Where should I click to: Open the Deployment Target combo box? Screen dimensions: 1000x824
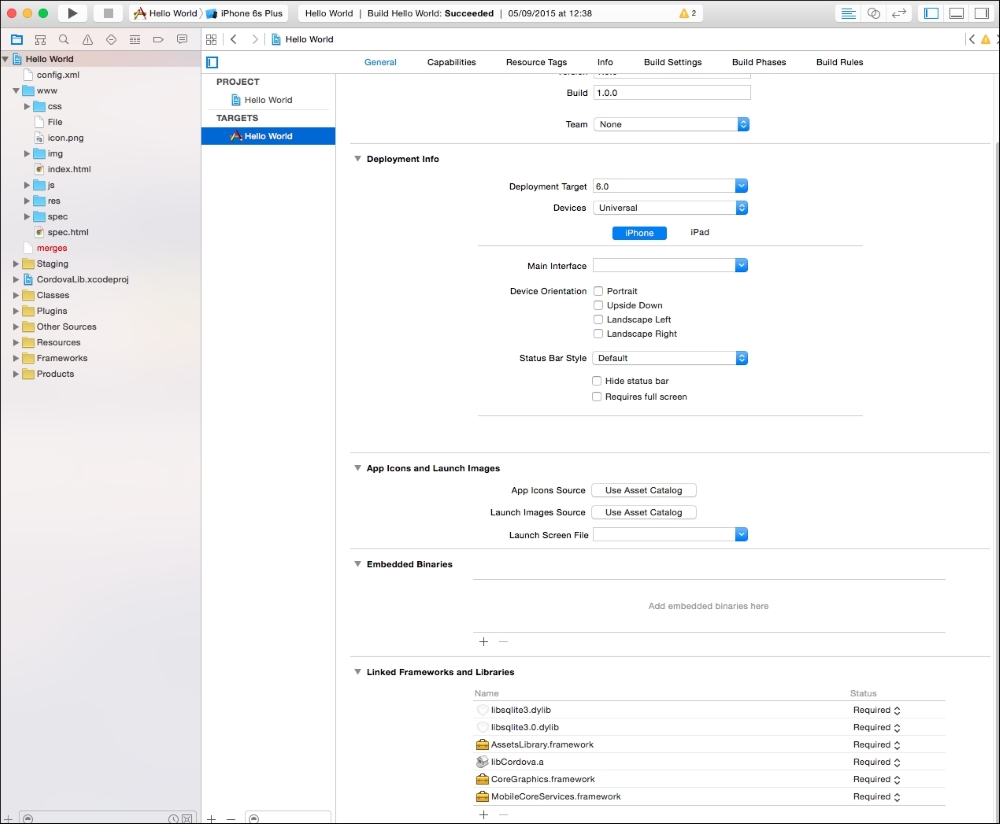tap(741, 186)
